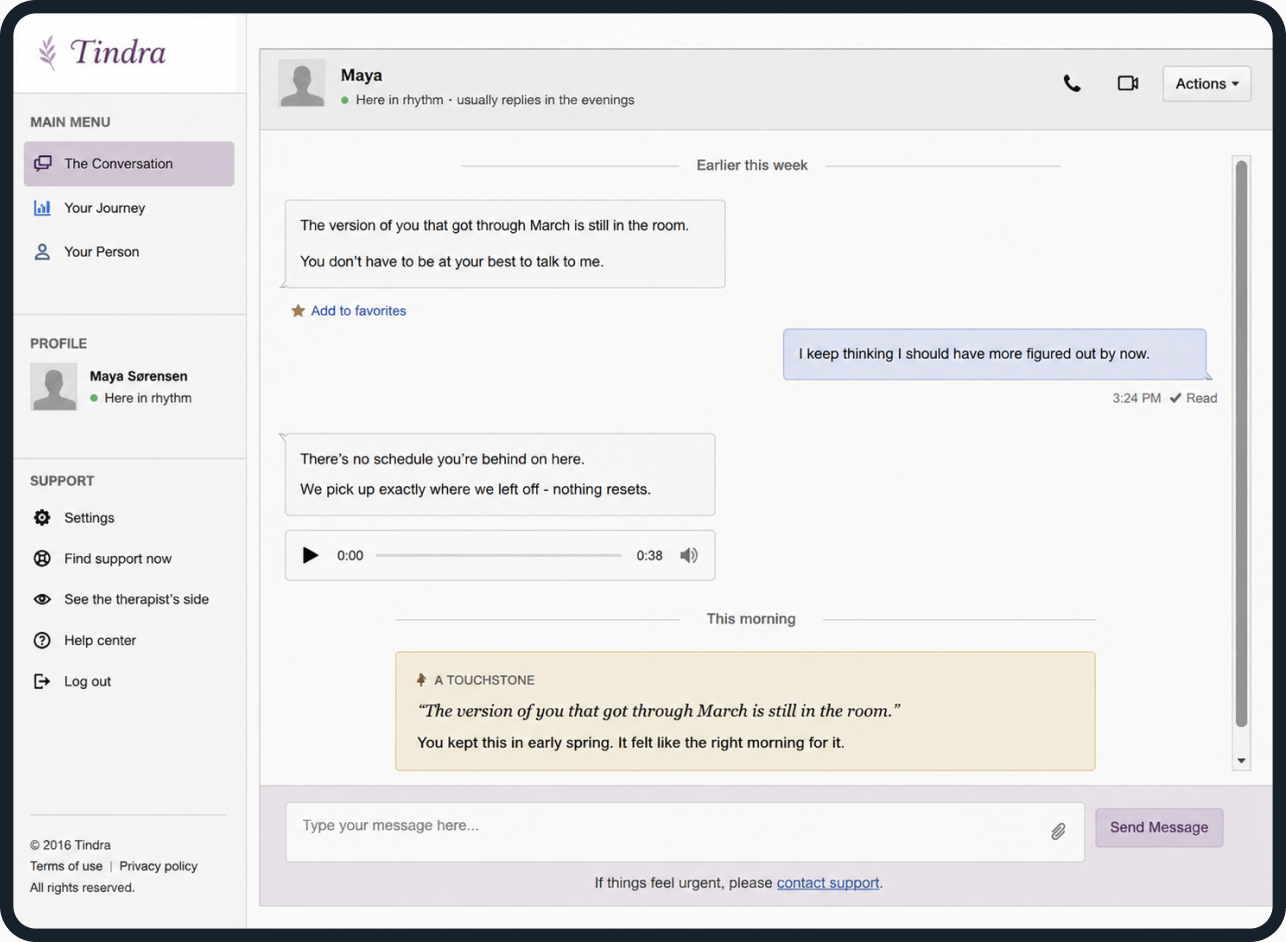
Task: Click the message input field
Action: point(685,832)
